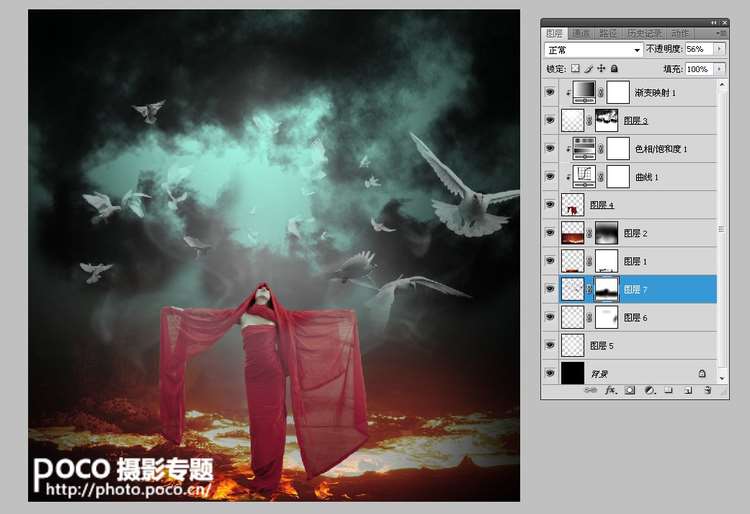Click the layer styles fx icon
This screenshot has height=514, width=750.
(x=611, y=390)
